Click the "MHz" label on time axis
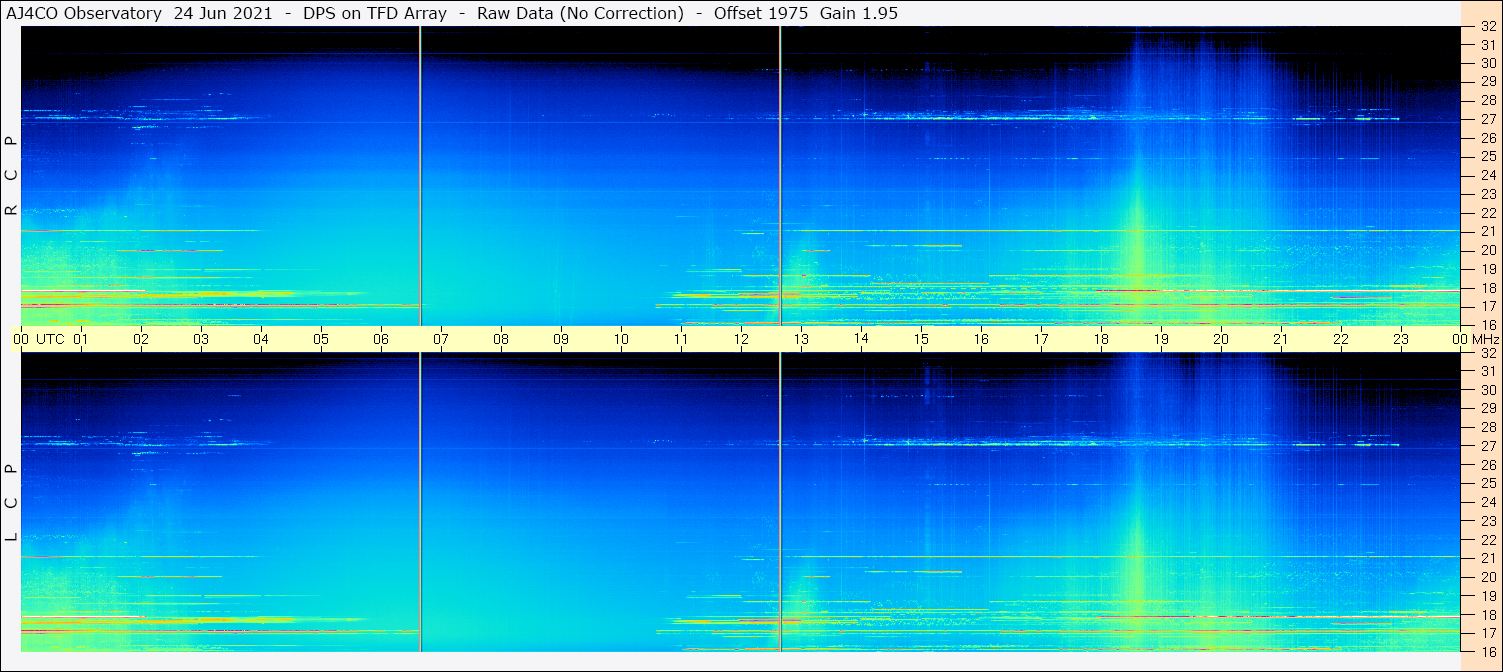This screenshot has height=672, width=1503. point(1487,340)
